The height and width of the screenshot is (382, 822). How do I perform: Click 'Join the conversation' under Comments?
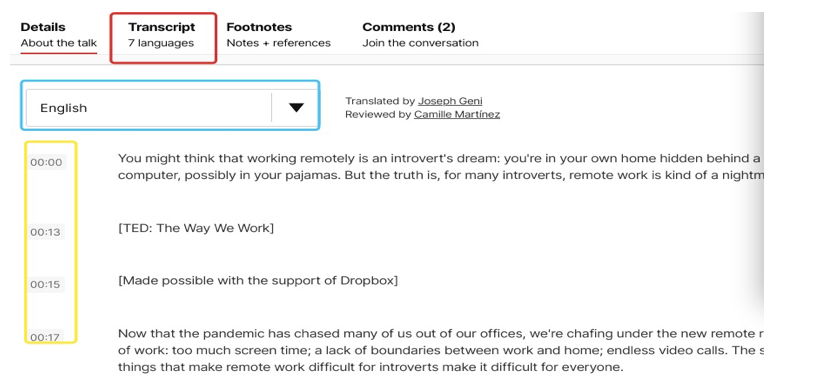pyautogui.click(x=420, y=43)
